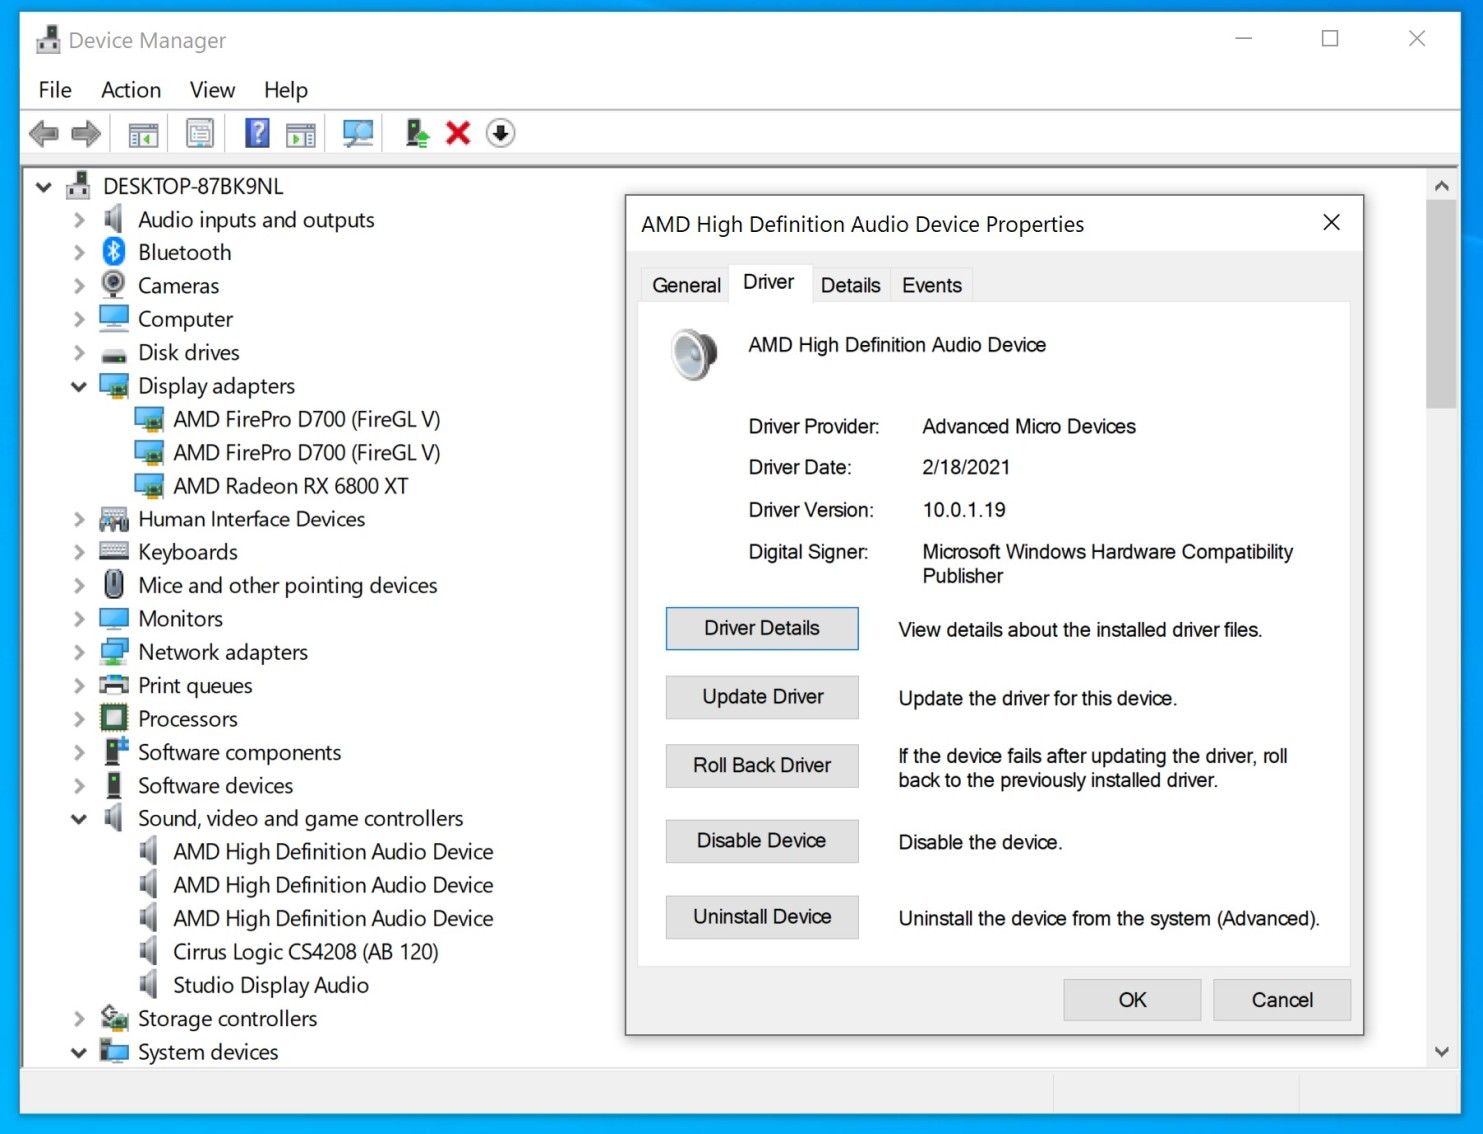Switch to the Events tab

(931, 285)
